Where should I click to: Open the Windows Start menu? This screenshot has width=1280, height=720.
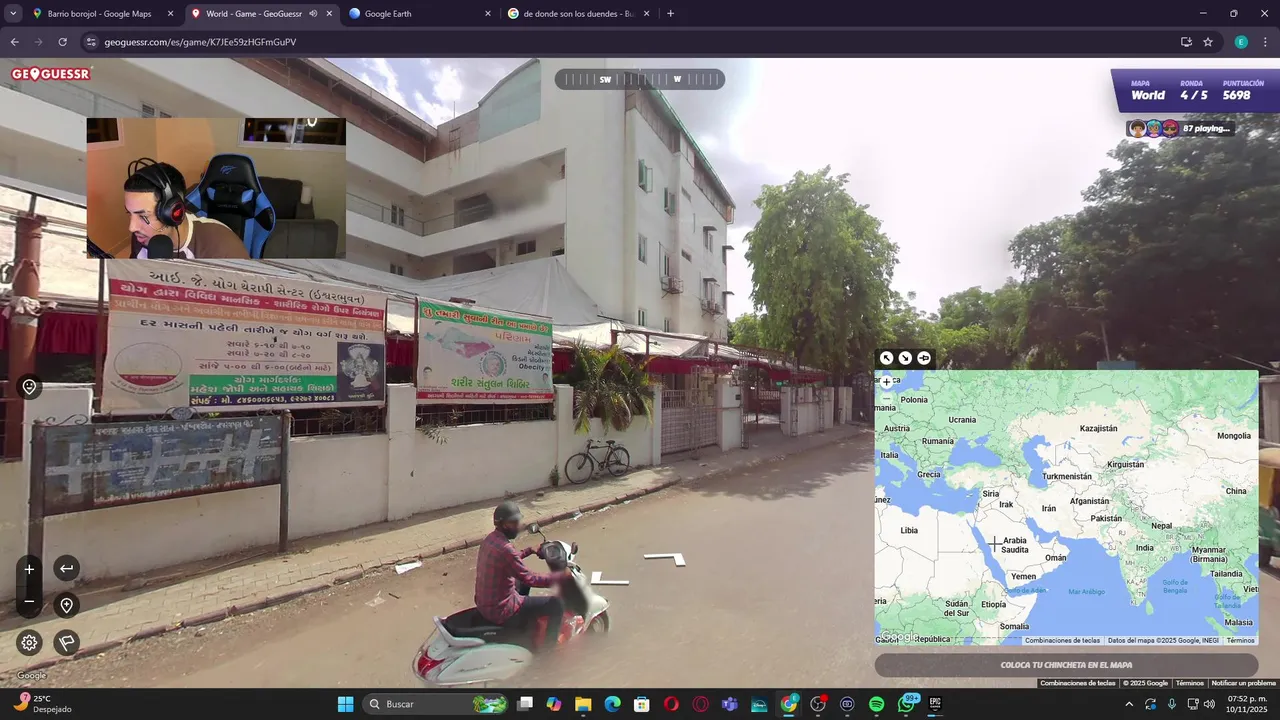pyautogui.click(x=345, y=704)
